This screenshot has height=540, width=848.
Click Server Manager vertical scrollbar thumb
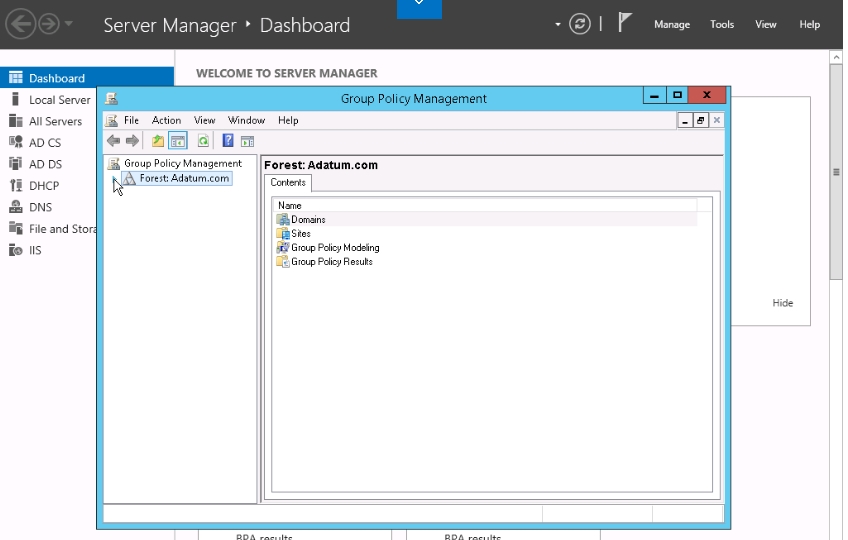pyautogui.click(x=836, y=172)
